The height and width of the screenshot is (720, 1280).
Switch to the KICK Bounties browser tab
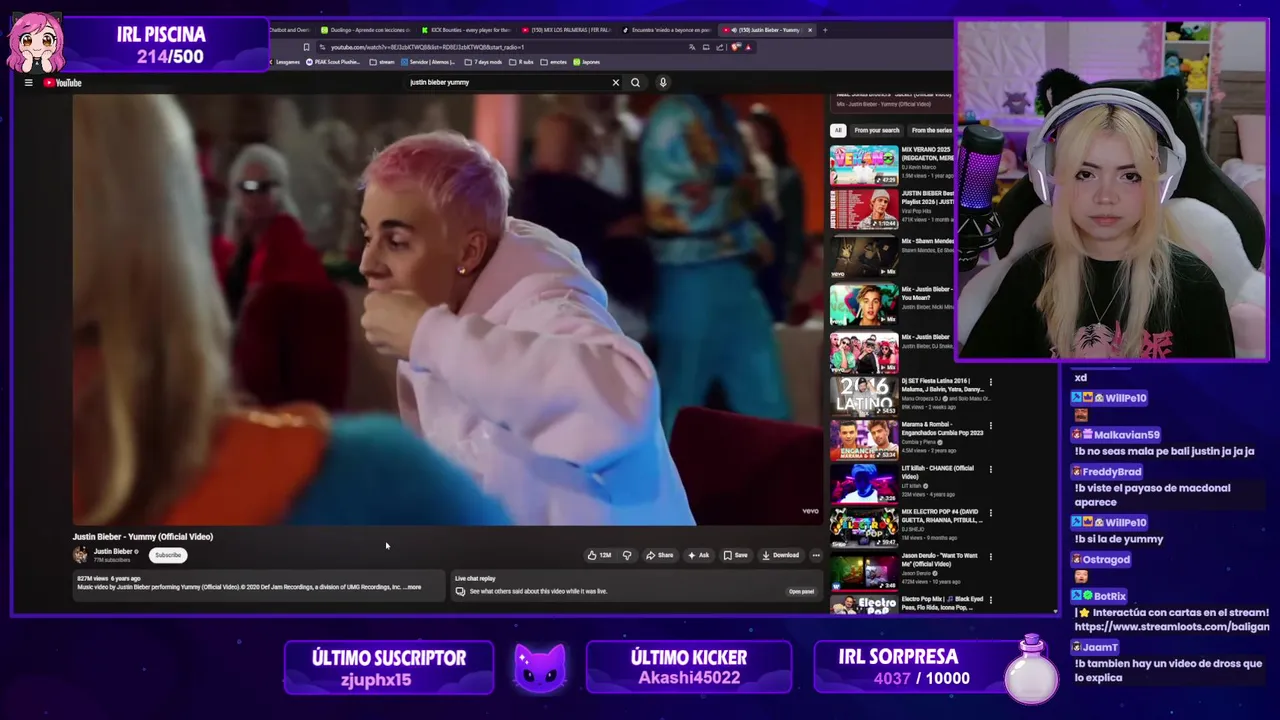coord(465,30)
